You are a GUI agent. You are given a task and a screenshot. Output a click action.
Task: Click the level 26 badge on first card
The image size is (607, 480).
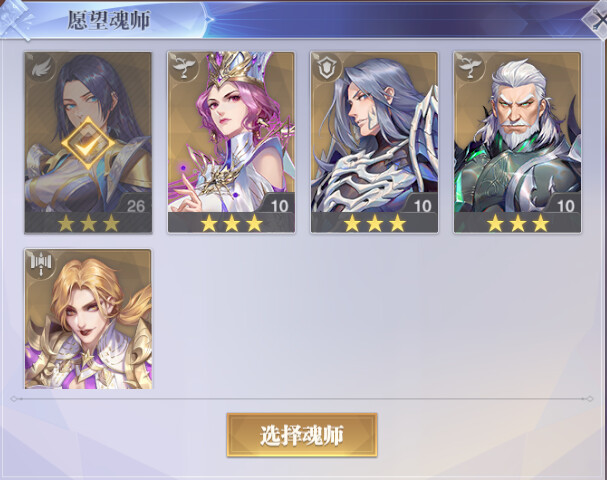136,205
